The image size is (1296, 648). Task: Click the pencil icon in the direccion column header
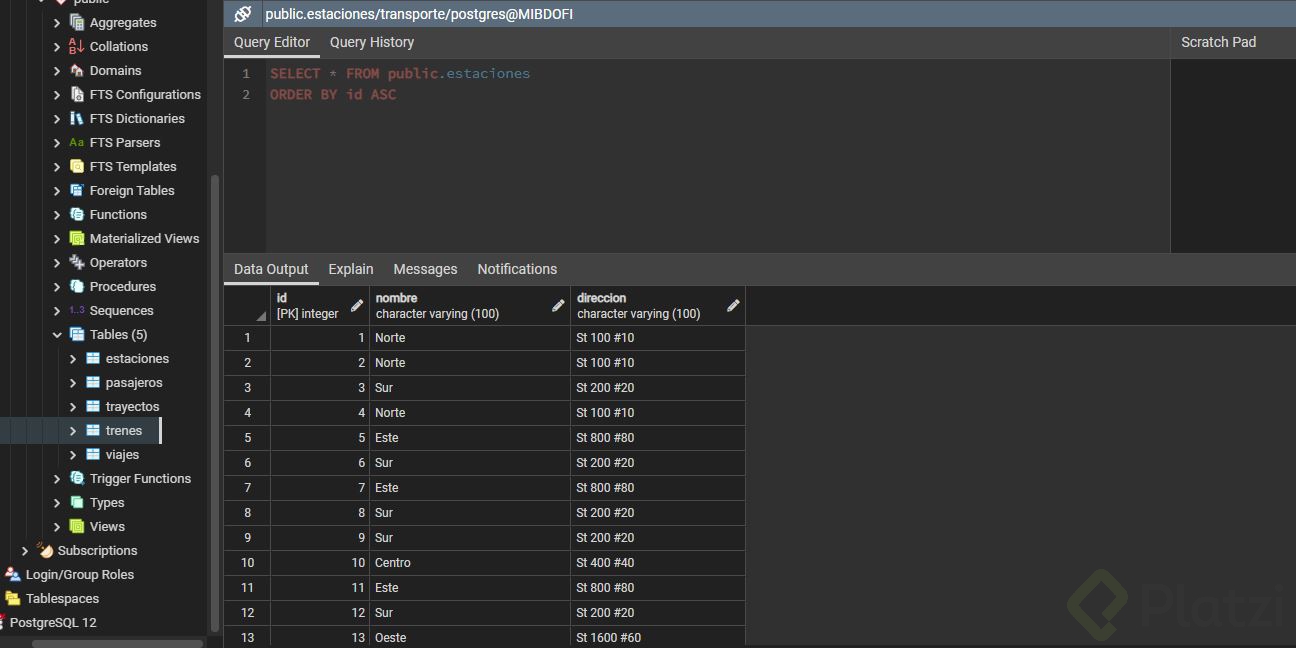pyautogui.click(x=733, y=306)
